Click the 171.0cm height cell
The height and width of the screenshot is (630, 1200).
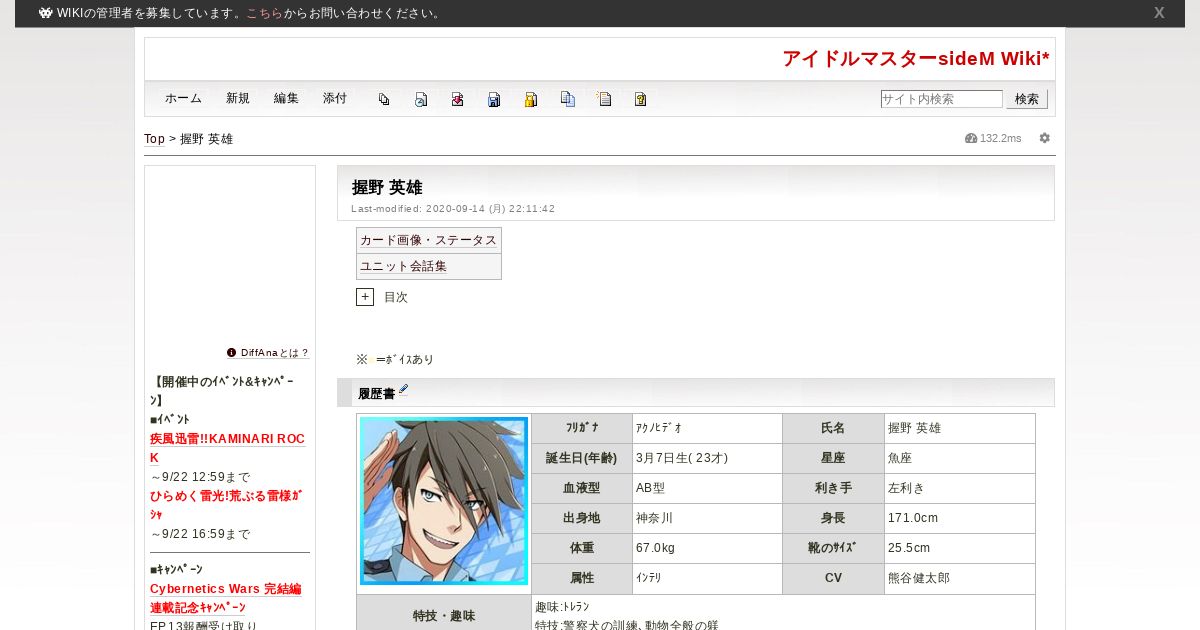[x=960, y=518]
